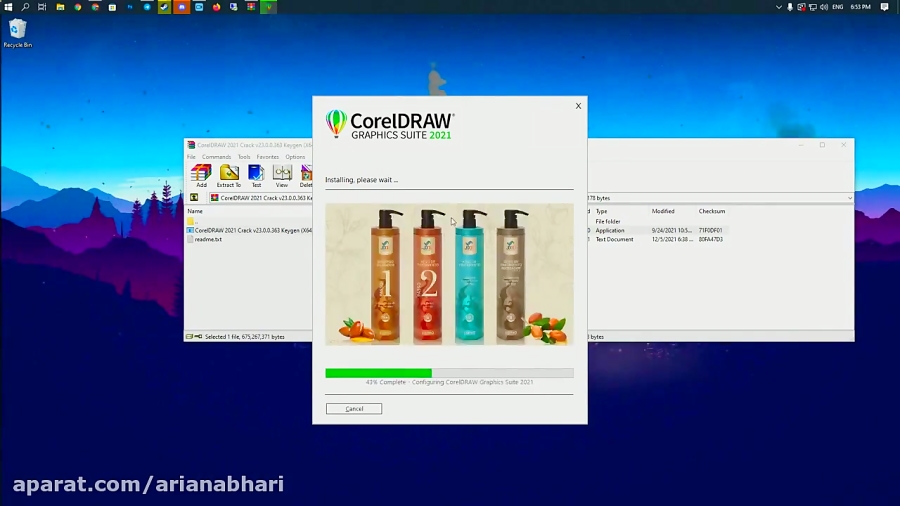Open Microsoft Store from the taskbar
900x506 pixels.
(112, 7)
